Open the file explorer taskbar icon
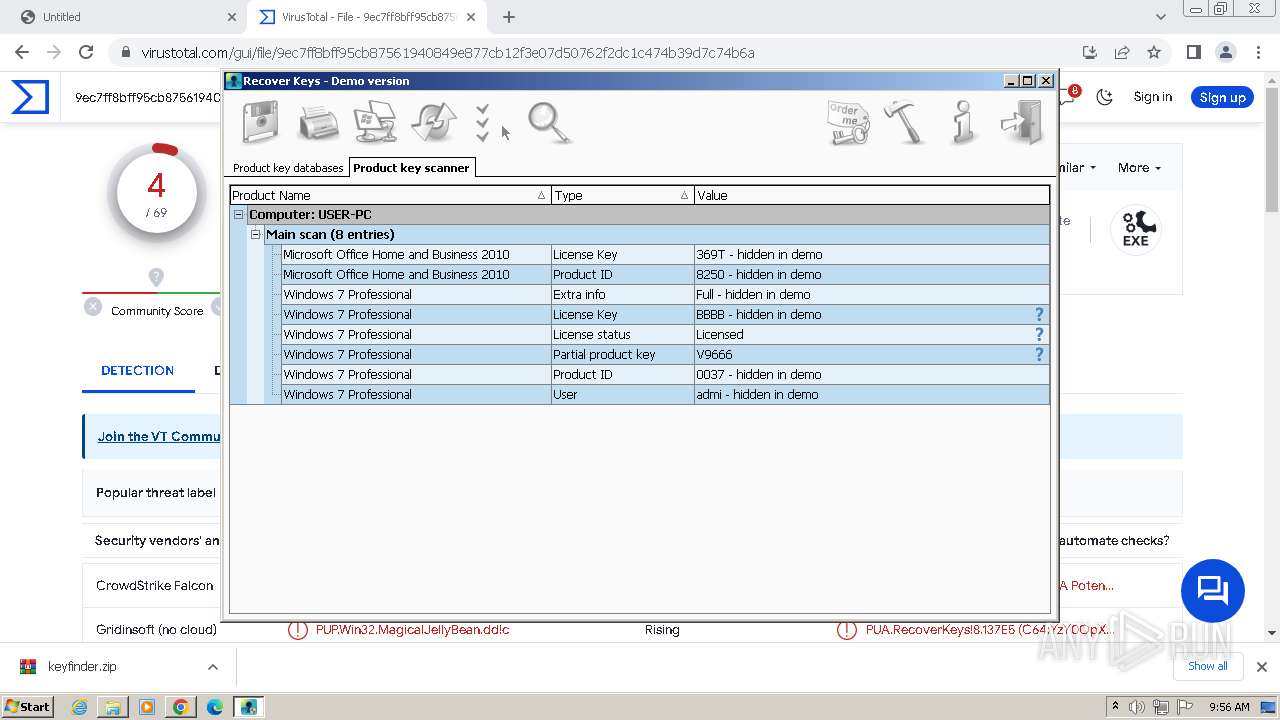1280x720 pixels. [113, 707]
